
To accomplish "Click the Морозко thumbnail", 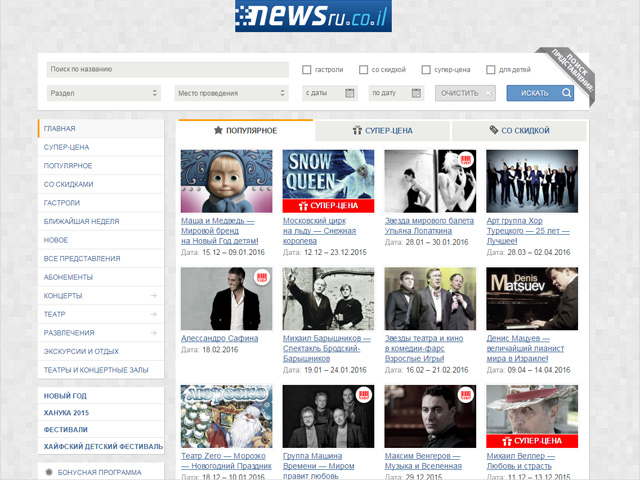I will tap(227, 416).
